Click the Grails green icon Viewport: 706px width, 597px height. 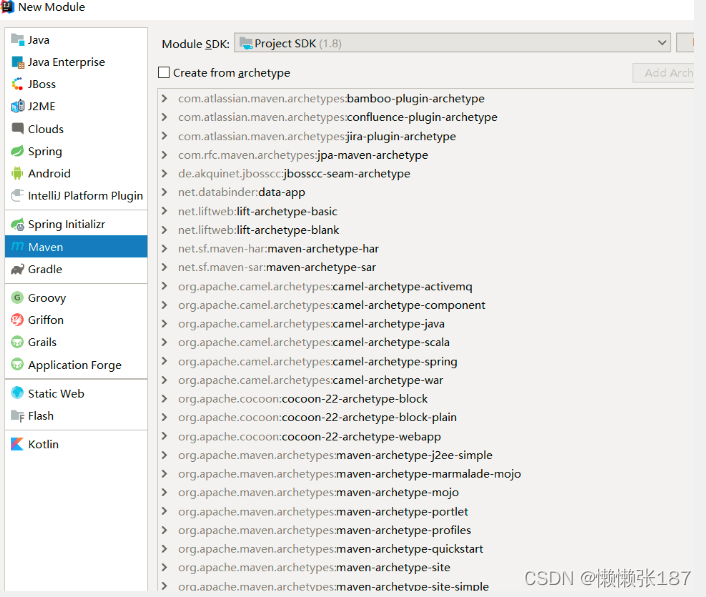[x=18, y=342]
